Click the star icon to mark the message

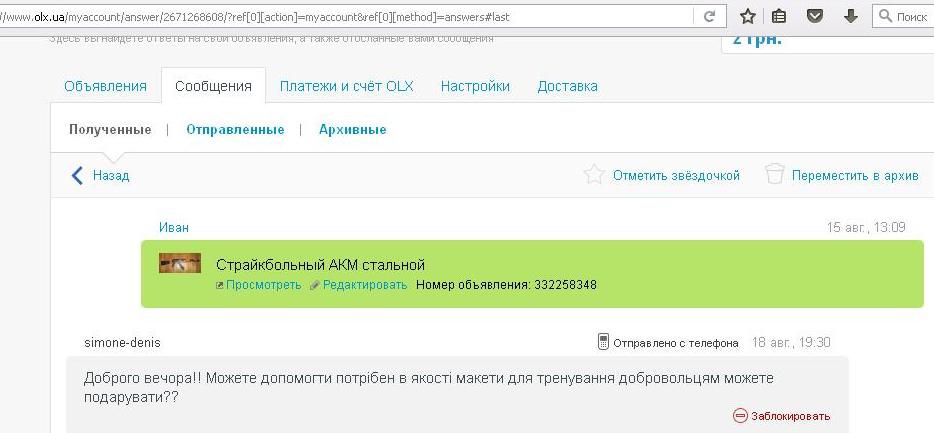click(x=594, y=175)
